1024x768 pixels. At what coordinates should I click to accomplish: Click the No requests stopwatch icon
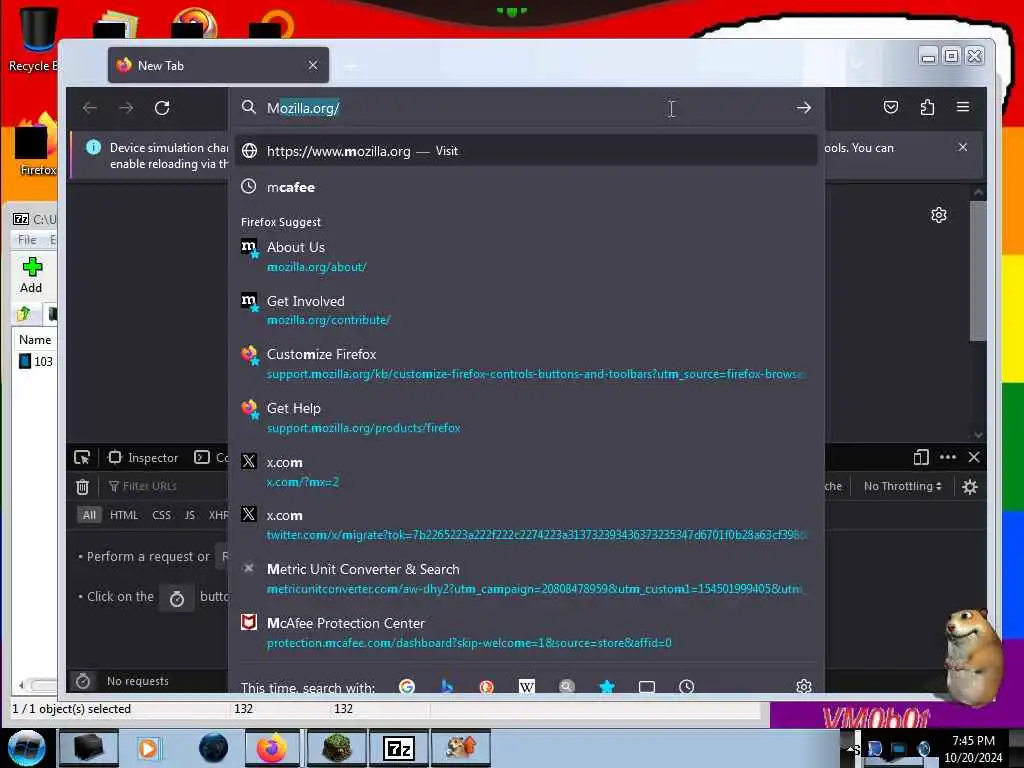pyautogui.click(x=82, y=681)
